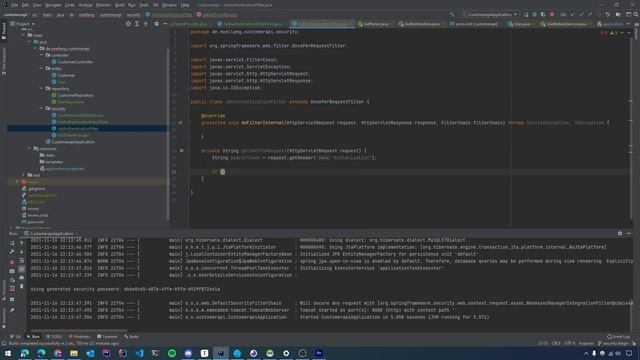
Task: Click the errors and warnings inspection indicator
Action: pos(609,33)
